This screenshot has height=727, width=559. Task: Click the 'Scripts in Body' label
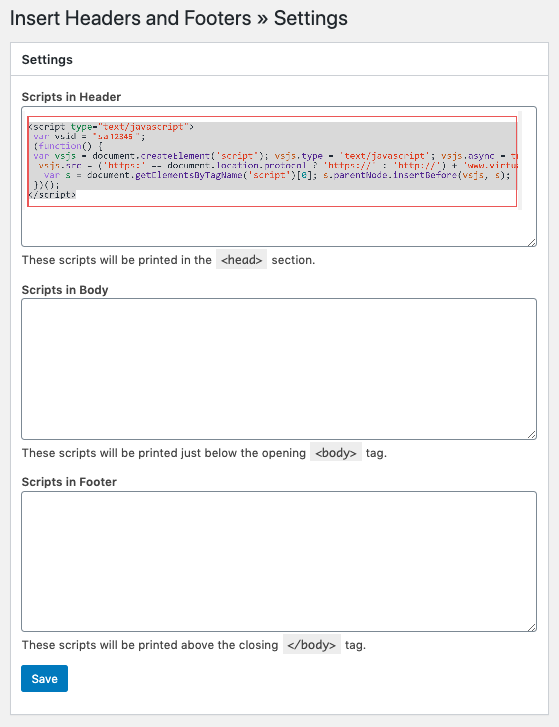65,290
